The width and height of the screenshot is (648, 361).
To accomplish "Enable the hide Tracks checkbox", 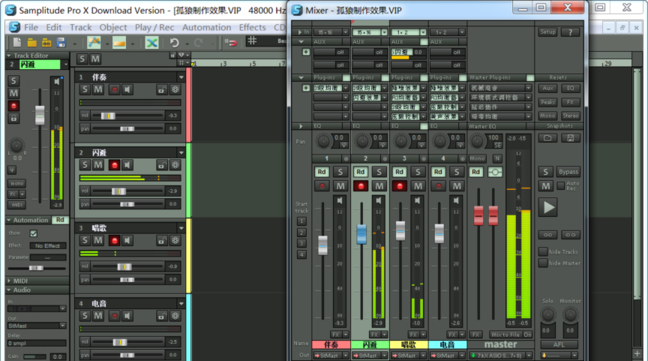I will 543,252.
